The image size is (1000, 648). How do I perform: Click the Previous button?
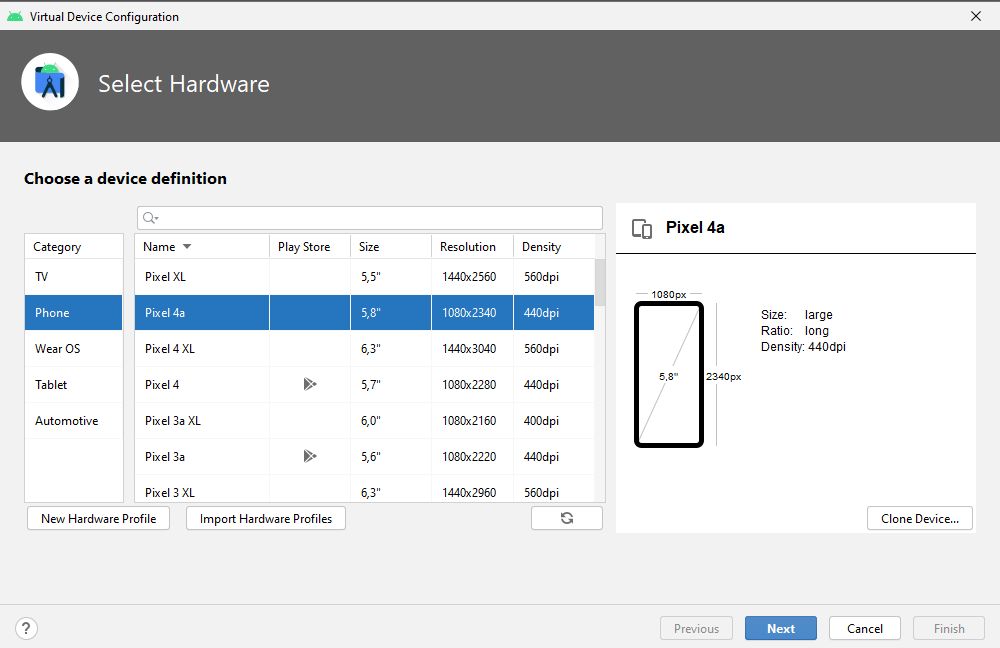(x=696, y=628)
